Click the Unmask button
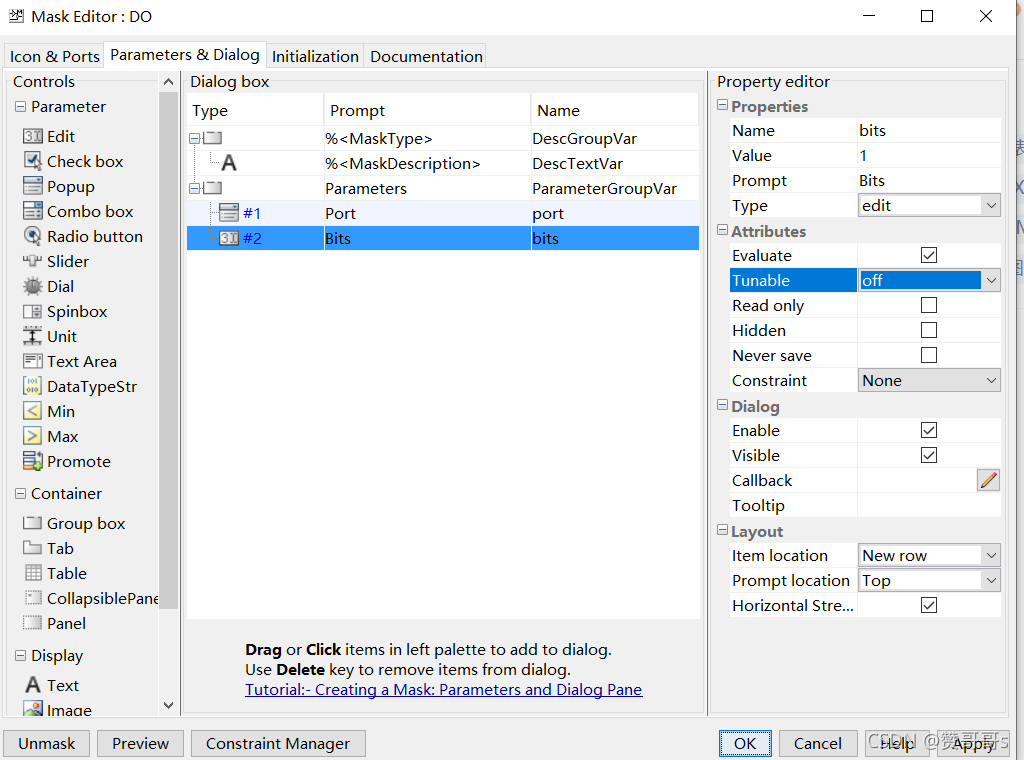Viewport: 1024px width, 760px height. pyautogui.click(x=47, y=744)
